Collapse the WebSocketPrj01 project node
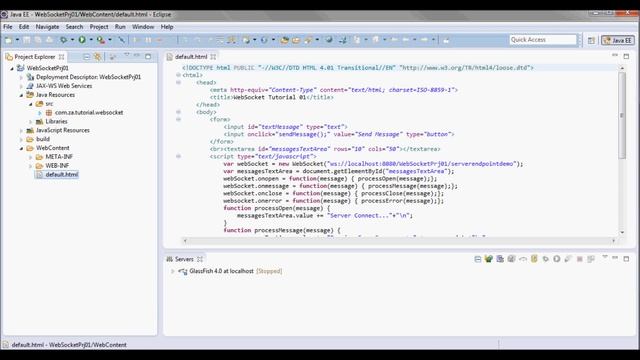This screenshot has height=360, width=640. 12,69
